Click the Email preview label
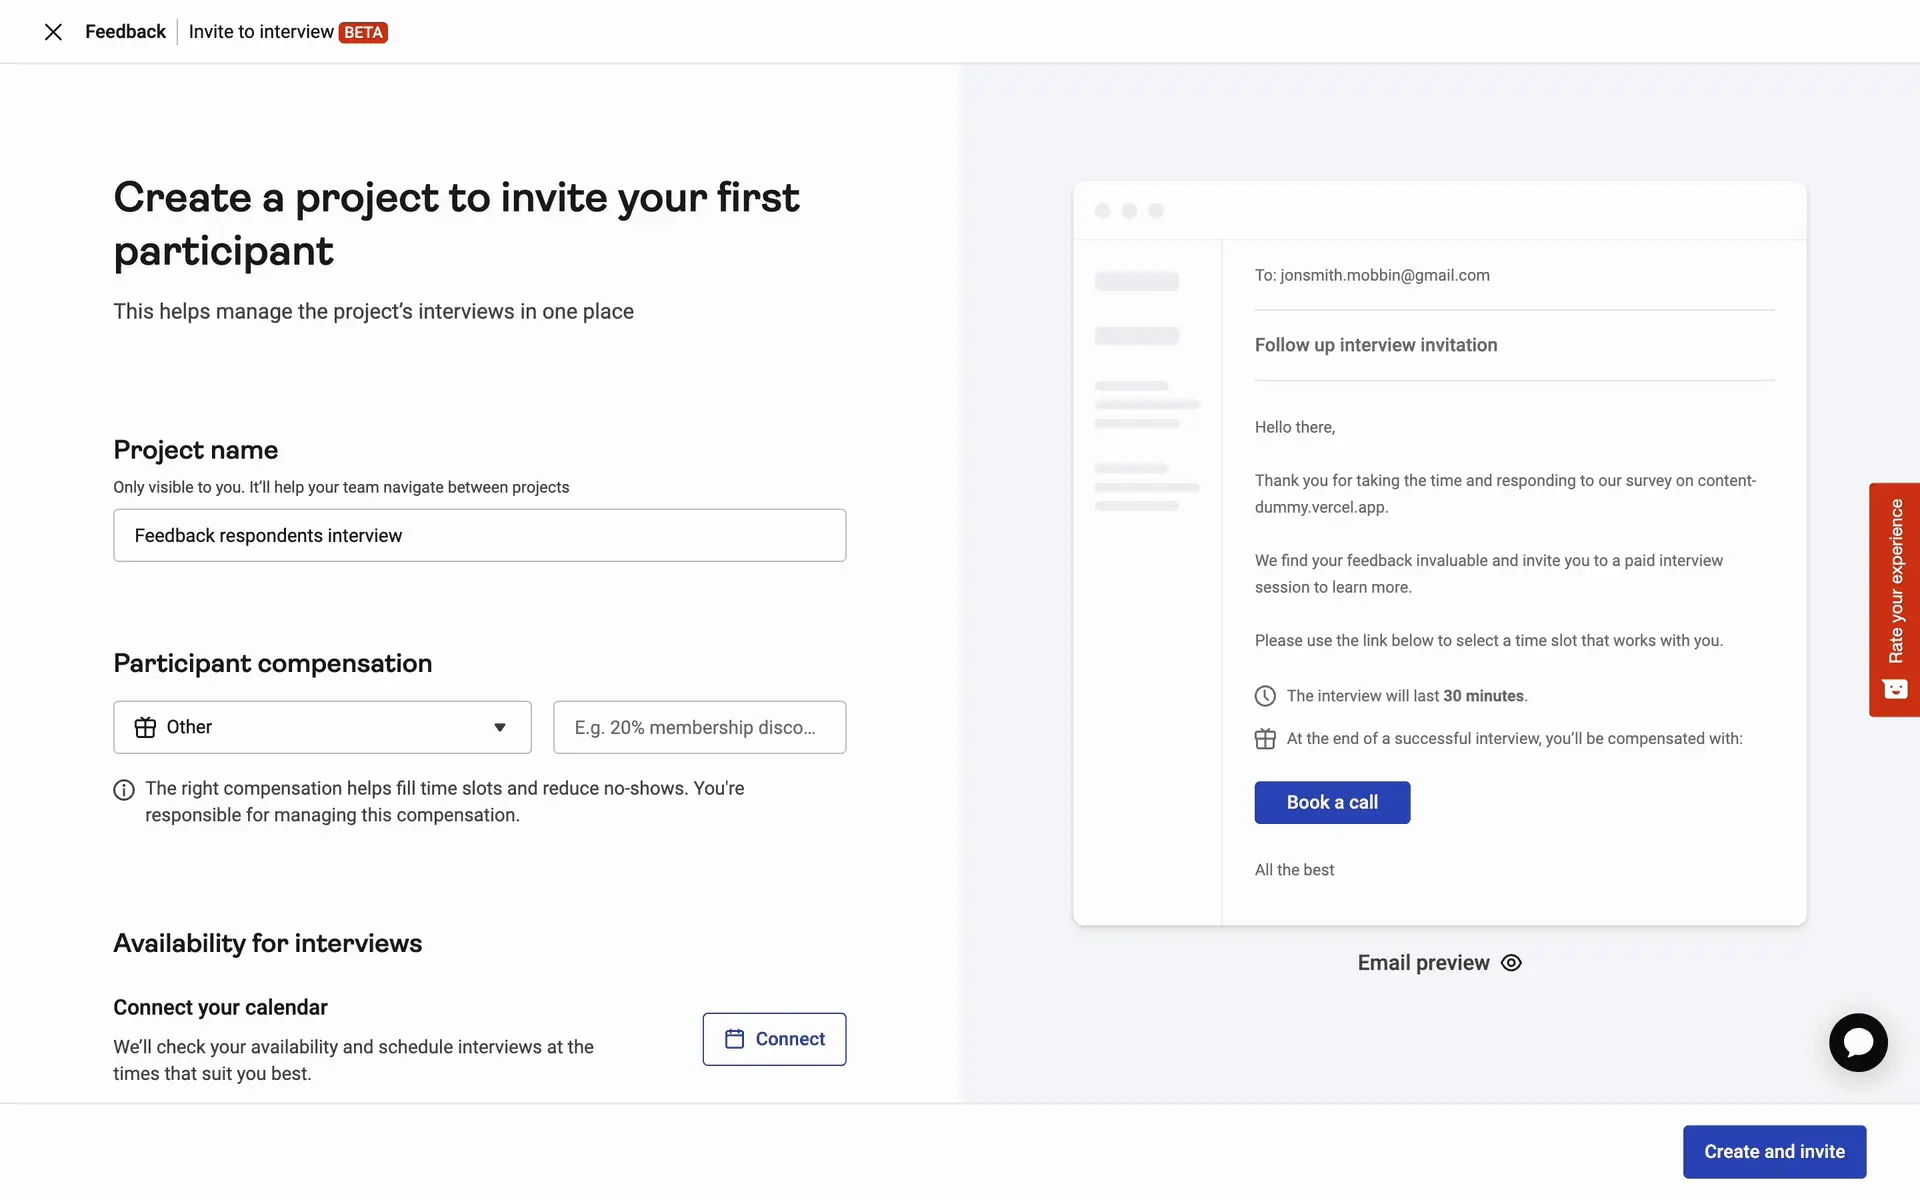Viewport: 1920px width, 1200px height. (1423, 963)
